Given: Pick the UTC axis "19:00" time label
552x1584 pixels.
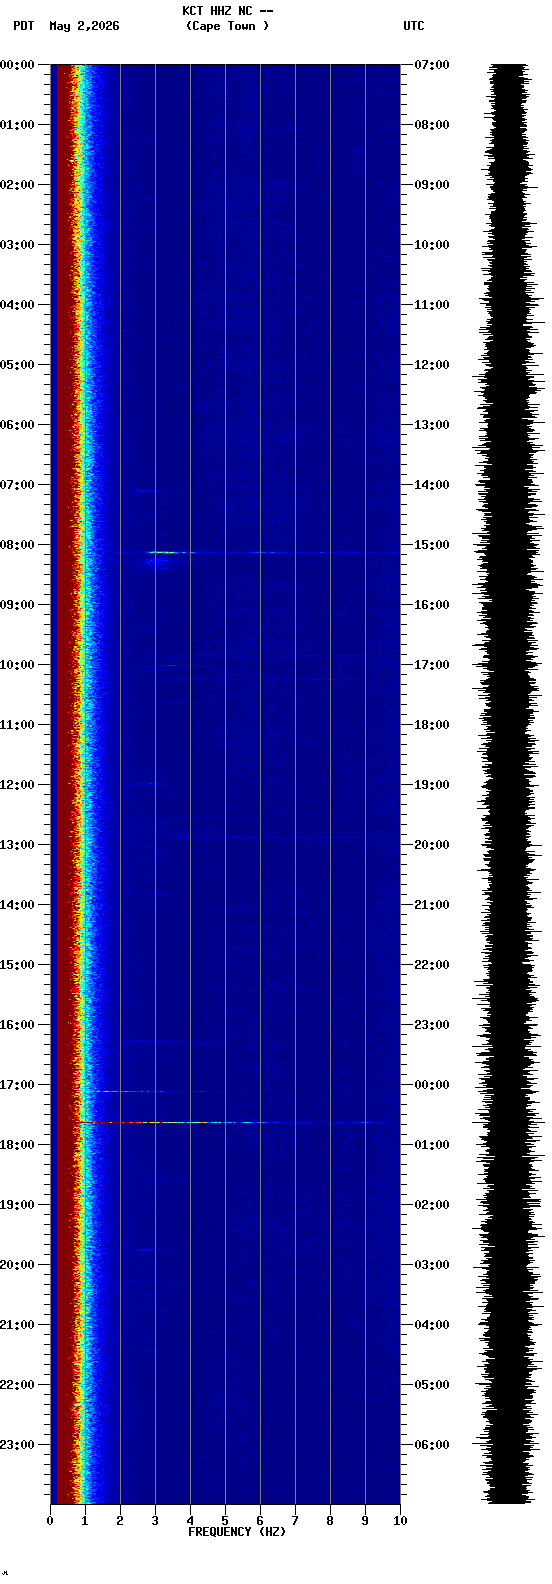Looking at the screenshot, I should pyautogui.click(x=432, y=785).
